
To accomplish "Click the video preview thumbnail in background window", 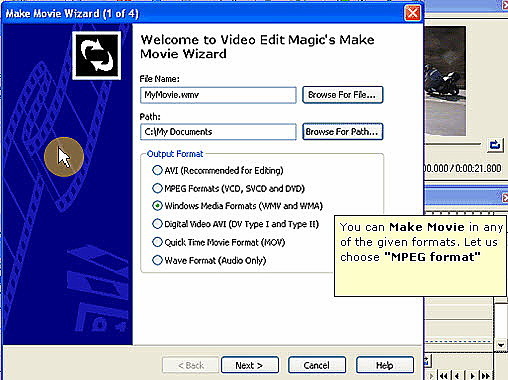I will [445, 81].
